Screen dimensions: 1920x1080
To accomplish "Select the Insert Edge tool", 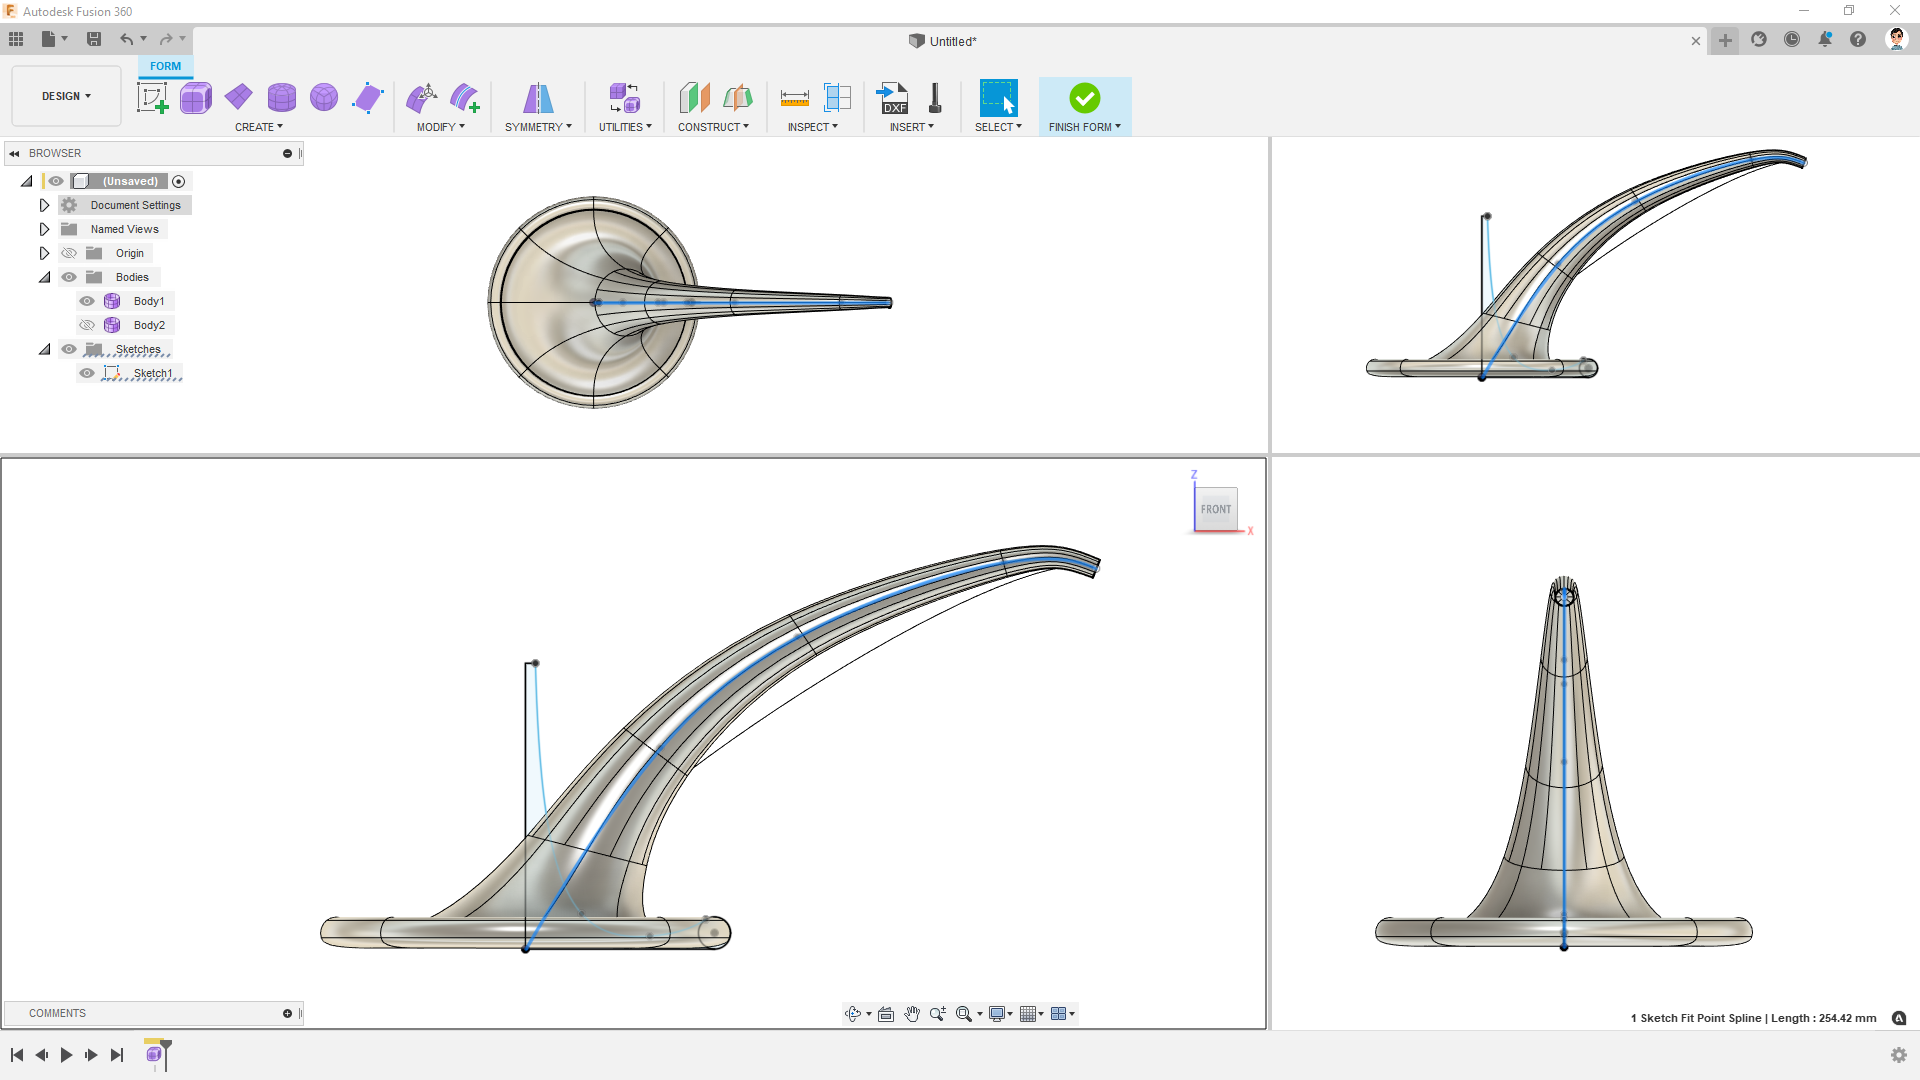I will click(464, 97).
